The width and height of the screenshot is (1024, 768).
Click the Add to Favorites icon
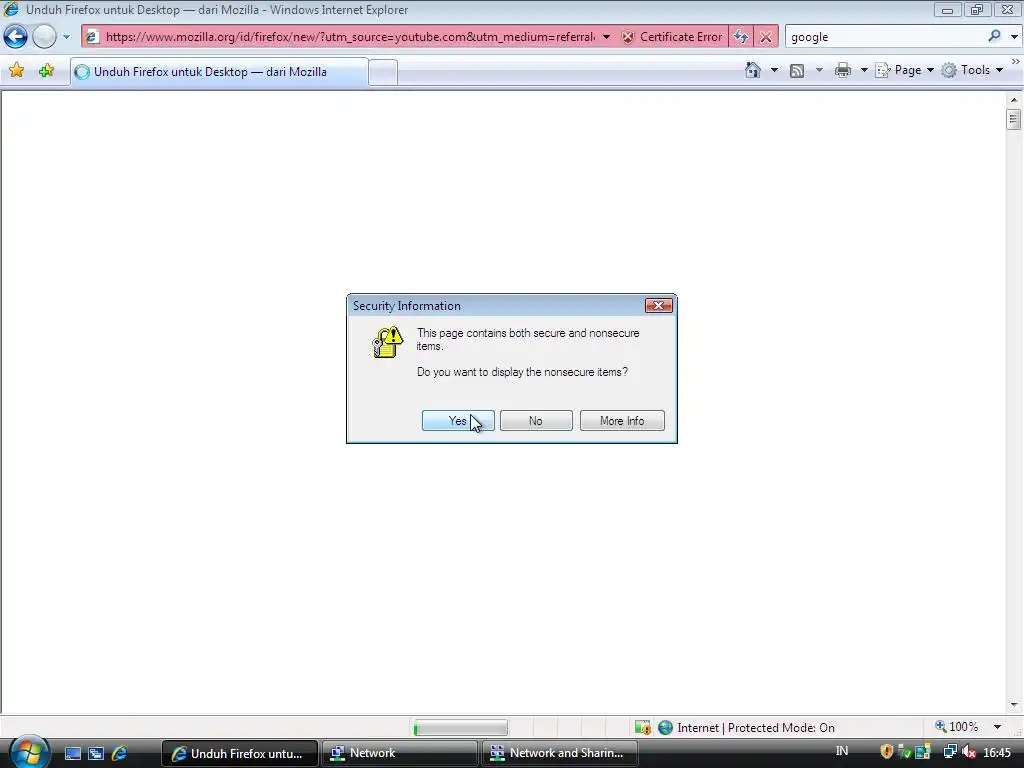point(46,71)
